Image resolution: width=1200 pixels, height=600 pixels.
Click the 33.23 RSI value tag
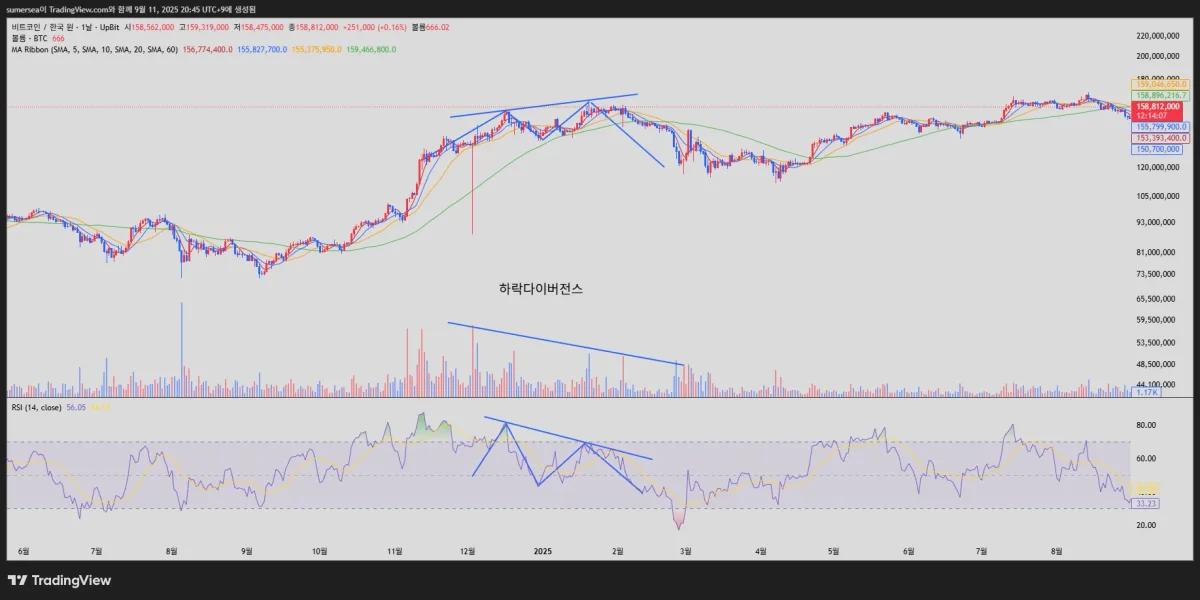point(1146,503)
